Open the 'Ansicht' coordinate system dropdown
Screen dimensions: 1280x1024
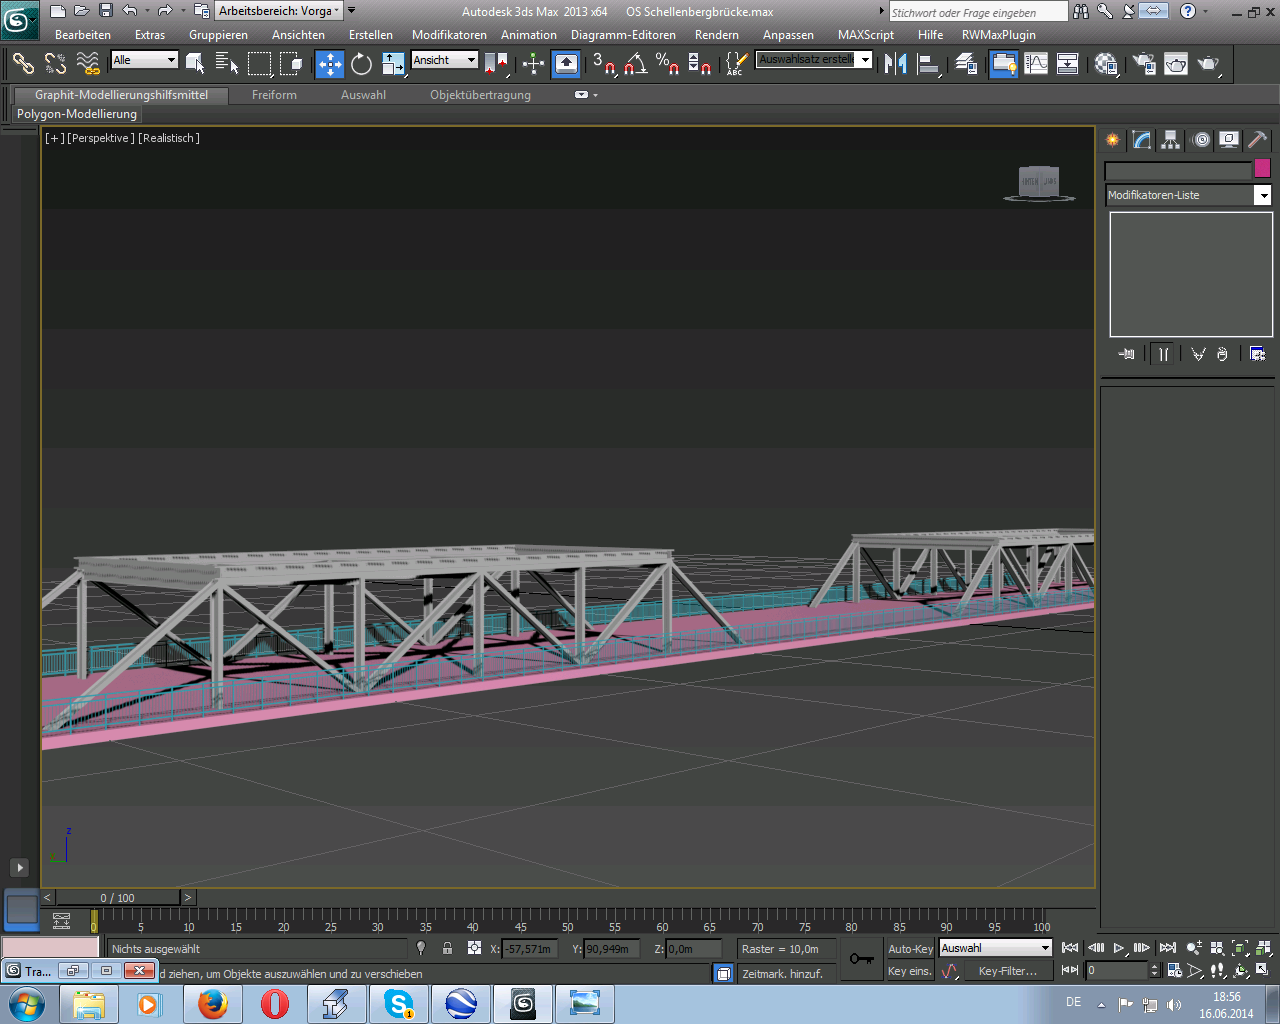tap(471, 60)
